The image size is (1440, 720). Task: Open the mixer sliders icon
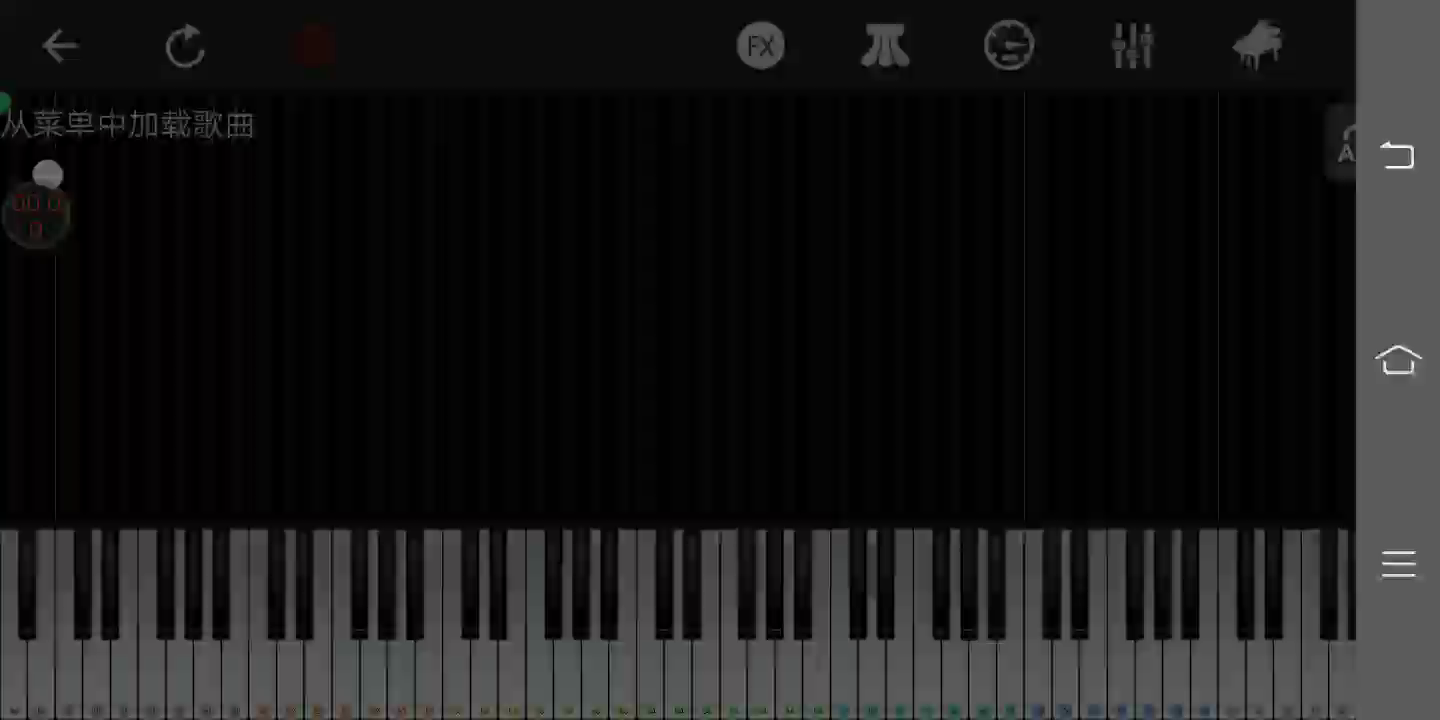pyautogui.click(x=1133, y=46)
